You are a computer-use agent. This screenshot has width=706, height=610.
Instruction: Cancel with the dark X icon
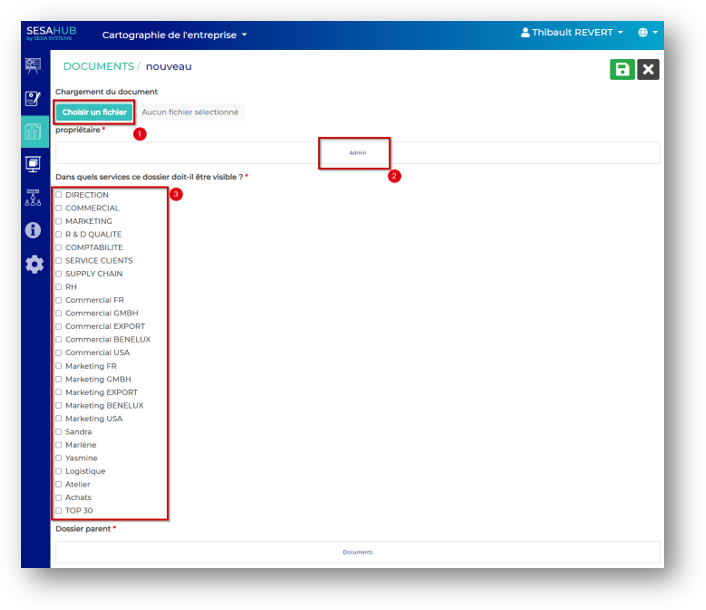pyautogui.click(x=648, y=69)
